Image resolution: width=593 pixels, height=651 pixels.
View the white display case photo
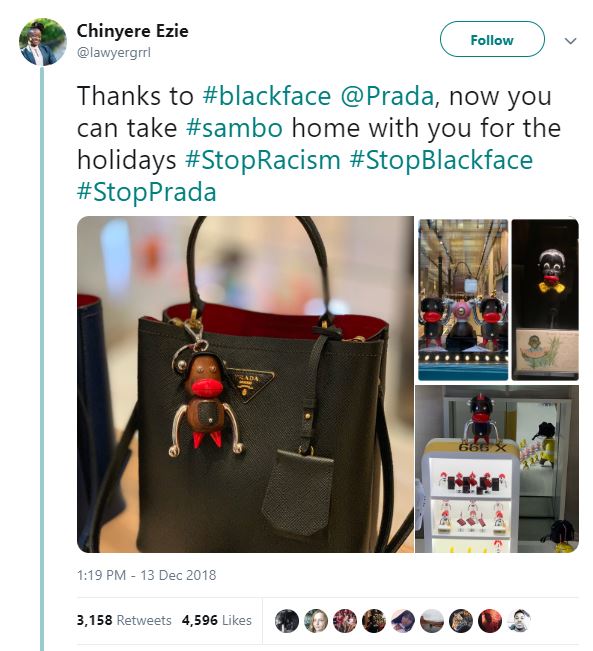tap(497, 469)
